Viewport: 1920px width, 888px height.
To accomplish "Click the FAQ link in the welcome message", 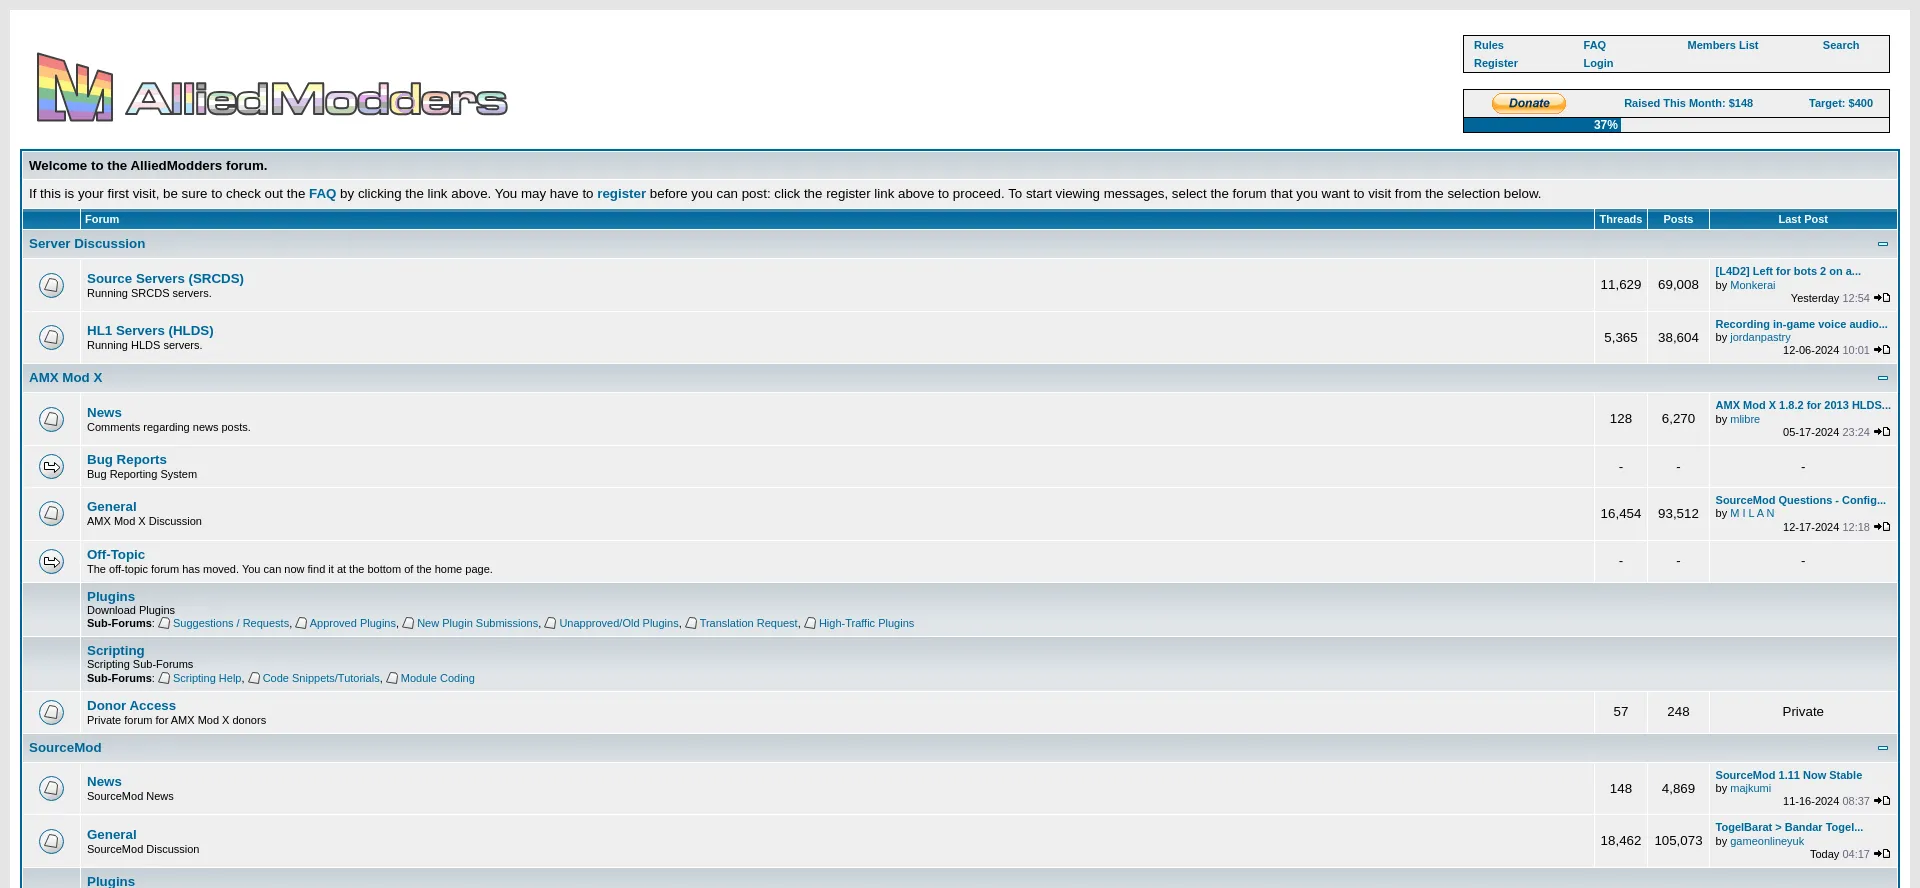I will pos(322,193).
